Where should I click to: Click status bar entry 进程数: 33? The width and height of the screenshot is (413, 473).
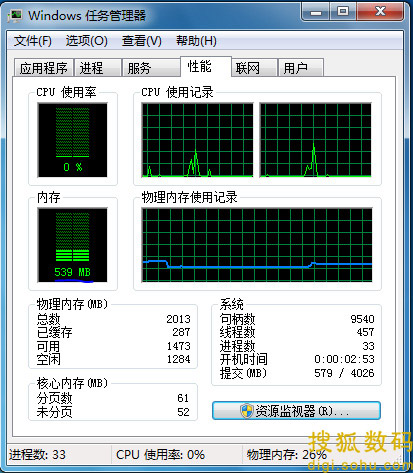coord(37,455)
